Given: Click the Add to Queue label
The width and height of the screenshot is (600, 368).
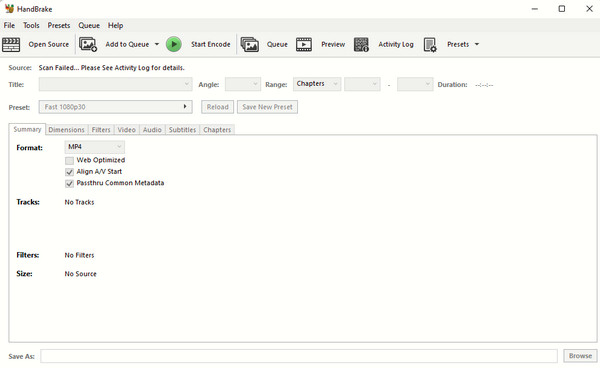Looking at the screenshot, I should 127,44.
